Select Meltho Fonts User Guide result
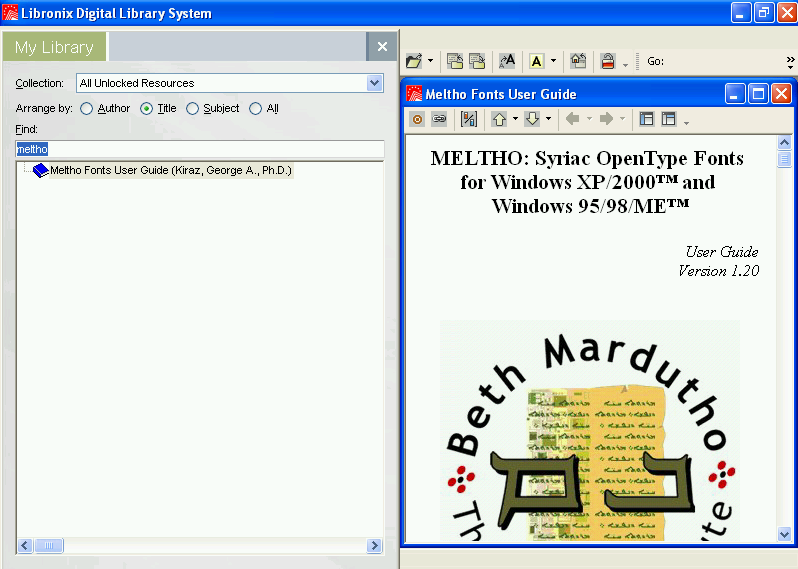798x569 pixels. click(170, 170)
